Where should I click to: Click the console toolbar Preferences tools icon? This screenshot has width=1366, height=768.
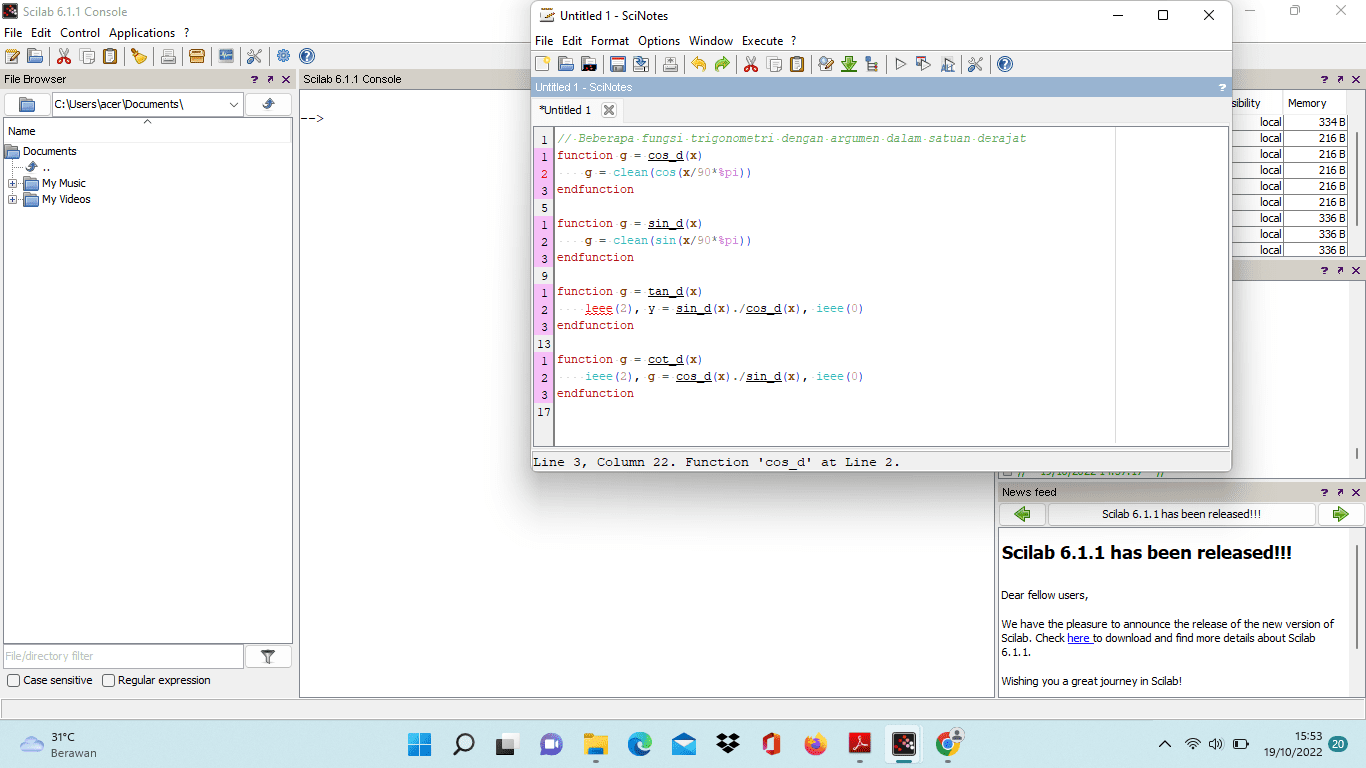coord(255,56)
